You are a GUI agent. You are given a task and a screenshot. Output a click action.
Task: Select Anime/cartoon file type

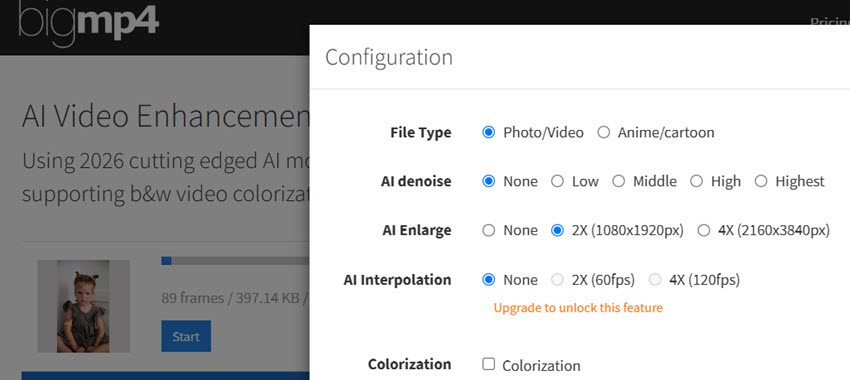603,132
